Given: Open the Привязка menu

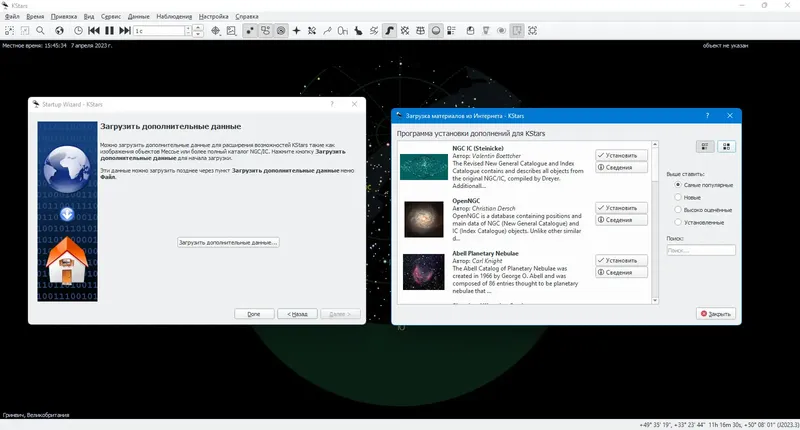Looking at the screenshot, I should click(x=64, y=16).
